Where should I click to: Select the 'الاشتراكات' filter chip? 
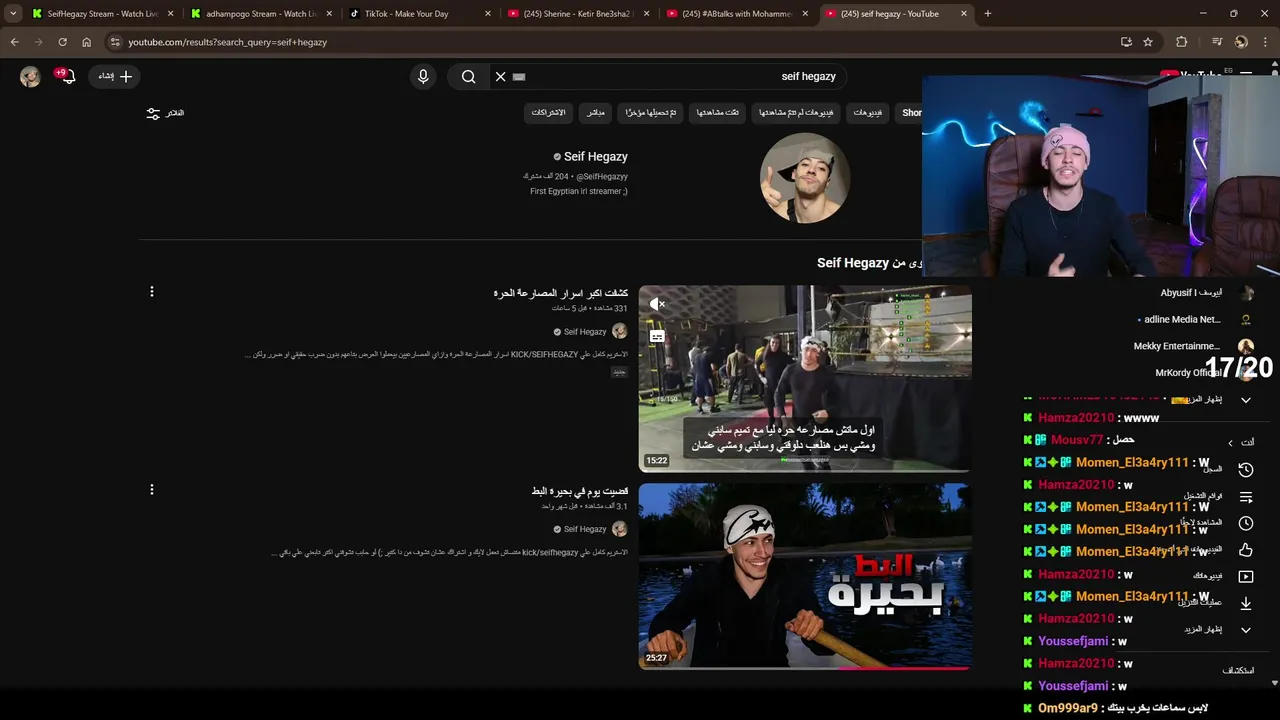click(548, 113)
